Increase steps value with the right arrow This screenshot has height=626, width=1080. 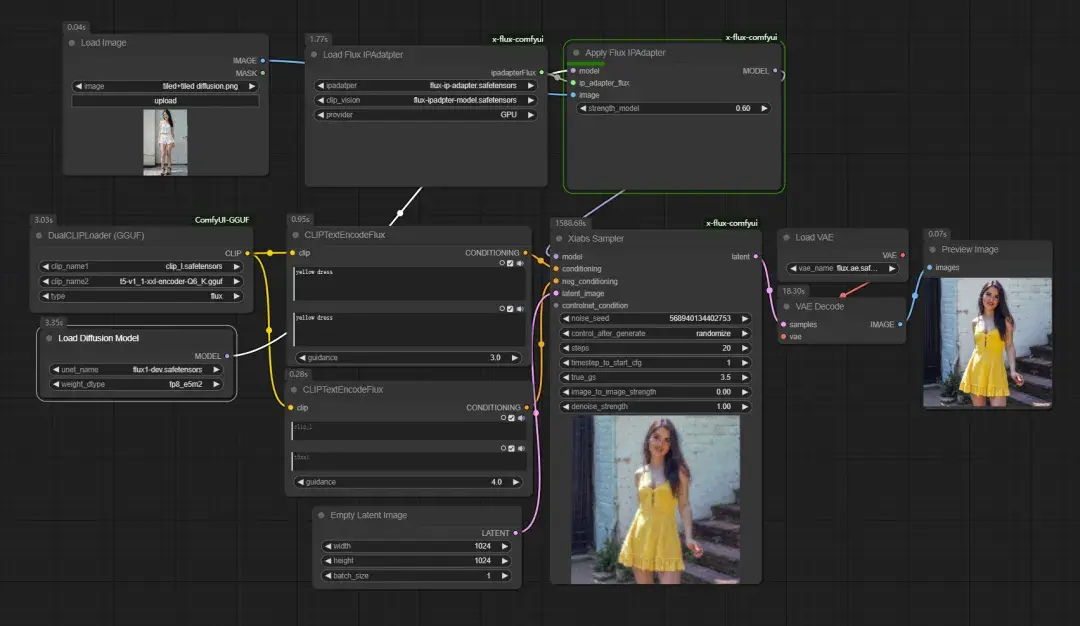(745, 348)
